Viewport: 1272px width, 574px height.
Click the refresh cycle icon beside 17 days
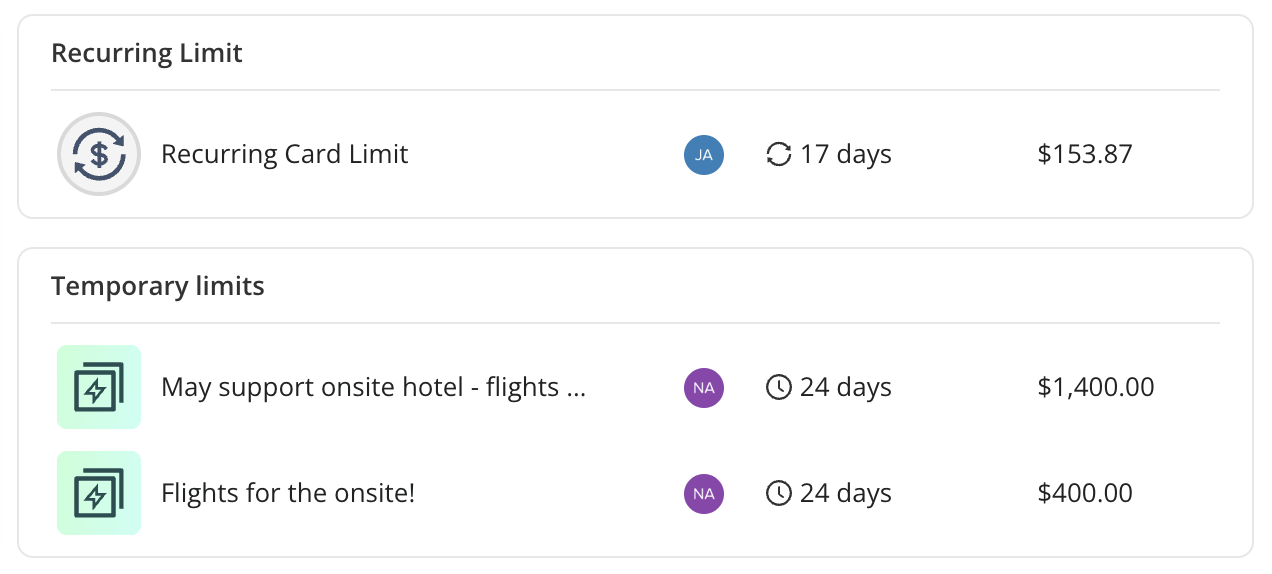779,154
